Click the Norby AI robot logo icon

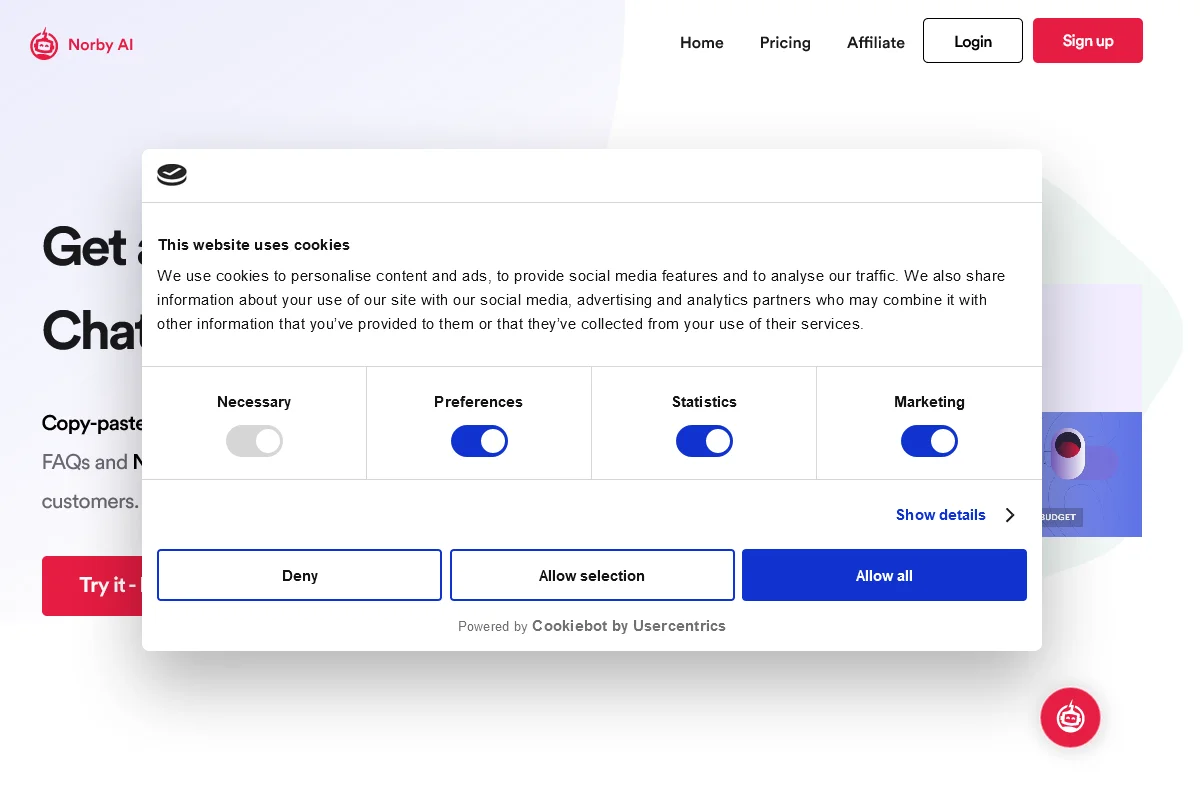pos(44,44)
